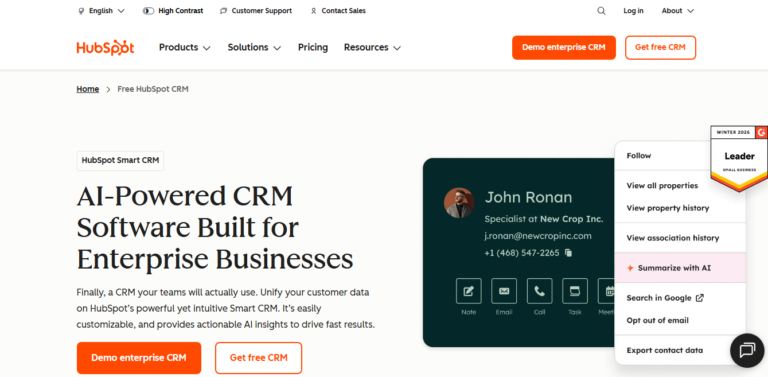
Task: Toggle the High Contrast switch
Action: 148,11
